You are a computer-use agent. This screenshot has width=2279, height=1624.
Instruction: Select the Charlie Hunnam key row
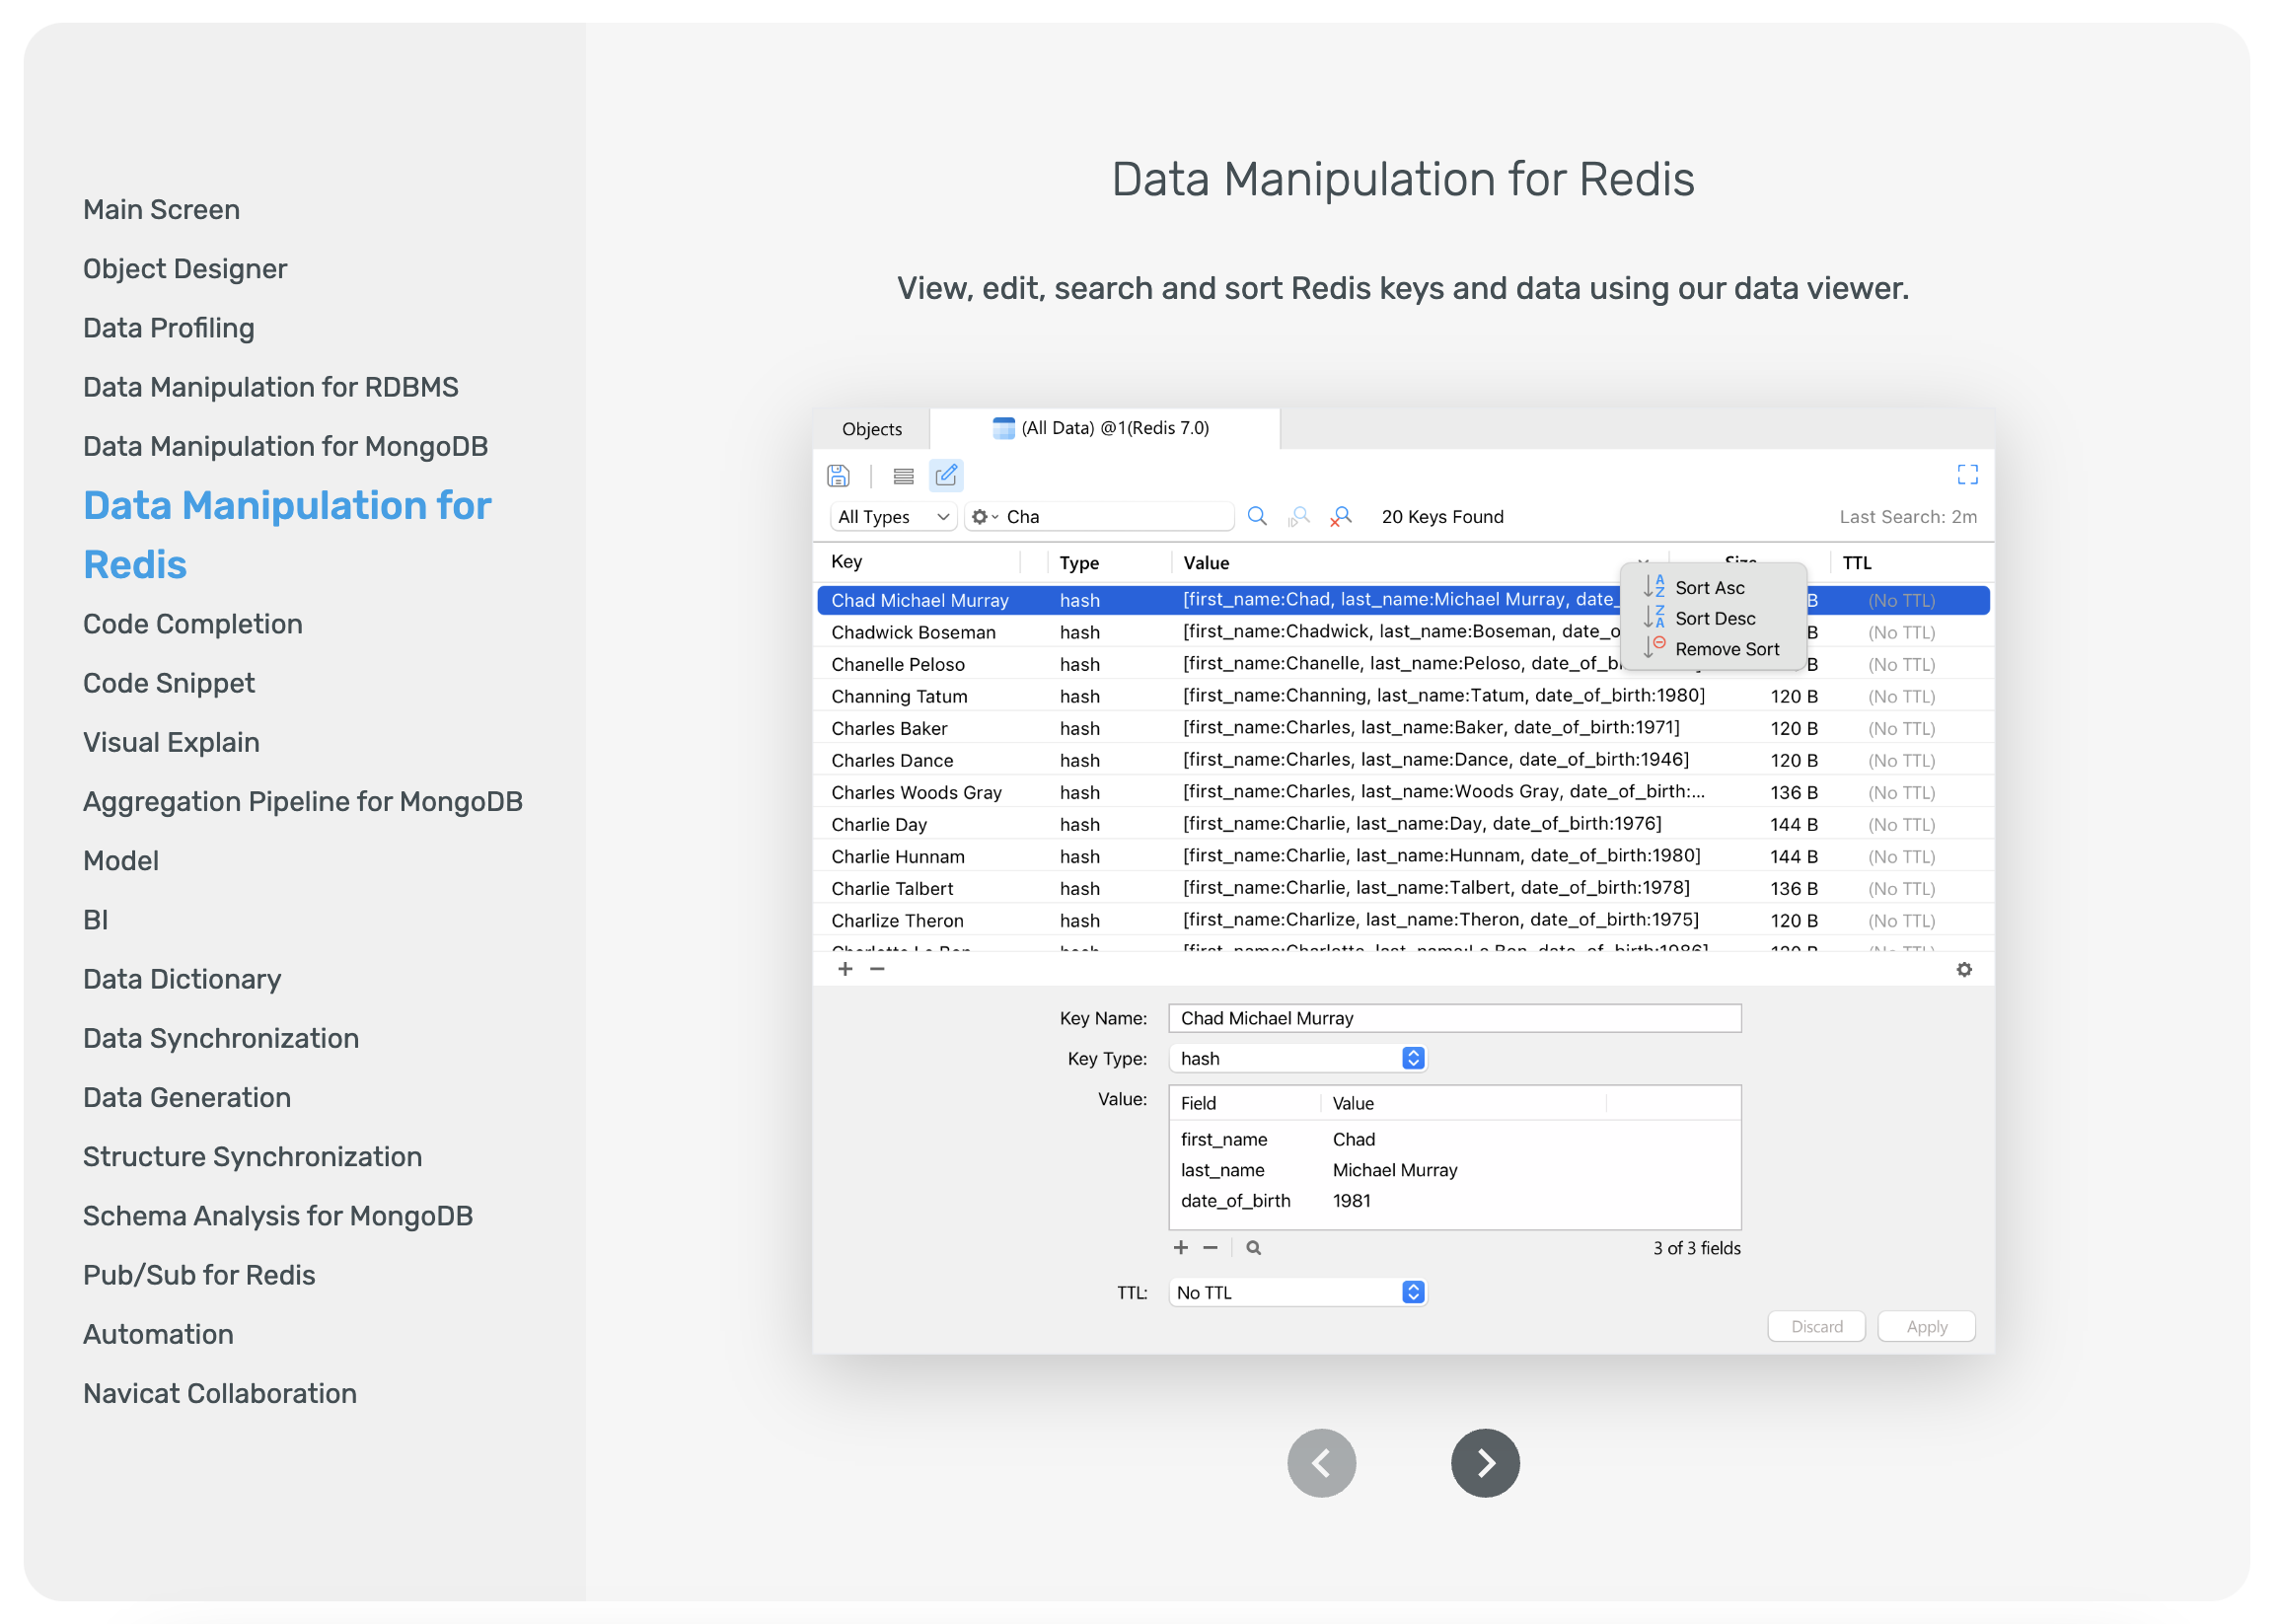(x=1402, y=856)
